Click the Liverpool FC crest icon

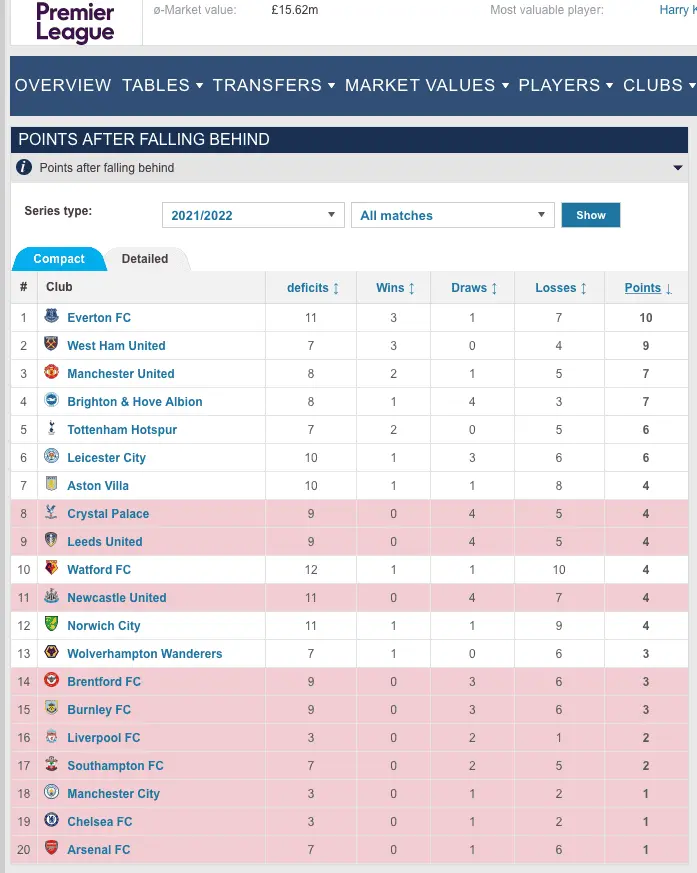[x=51, y=737]
